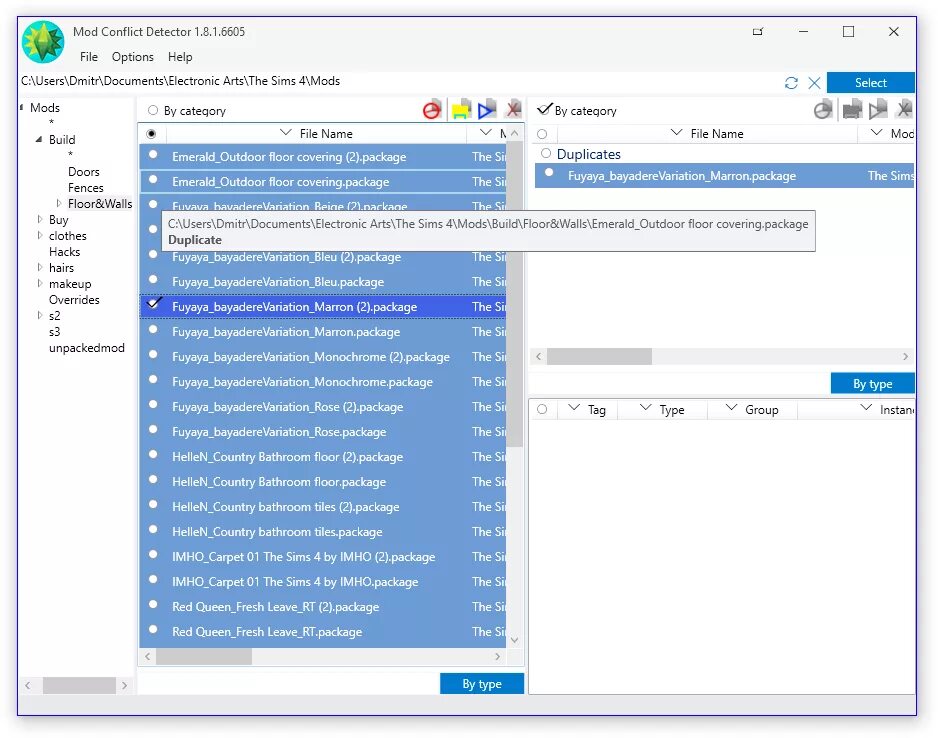The image size is (938, 738).
Task: Select the Hacks folder in tree
Action: pyautogui.click(x=65, y=252)
